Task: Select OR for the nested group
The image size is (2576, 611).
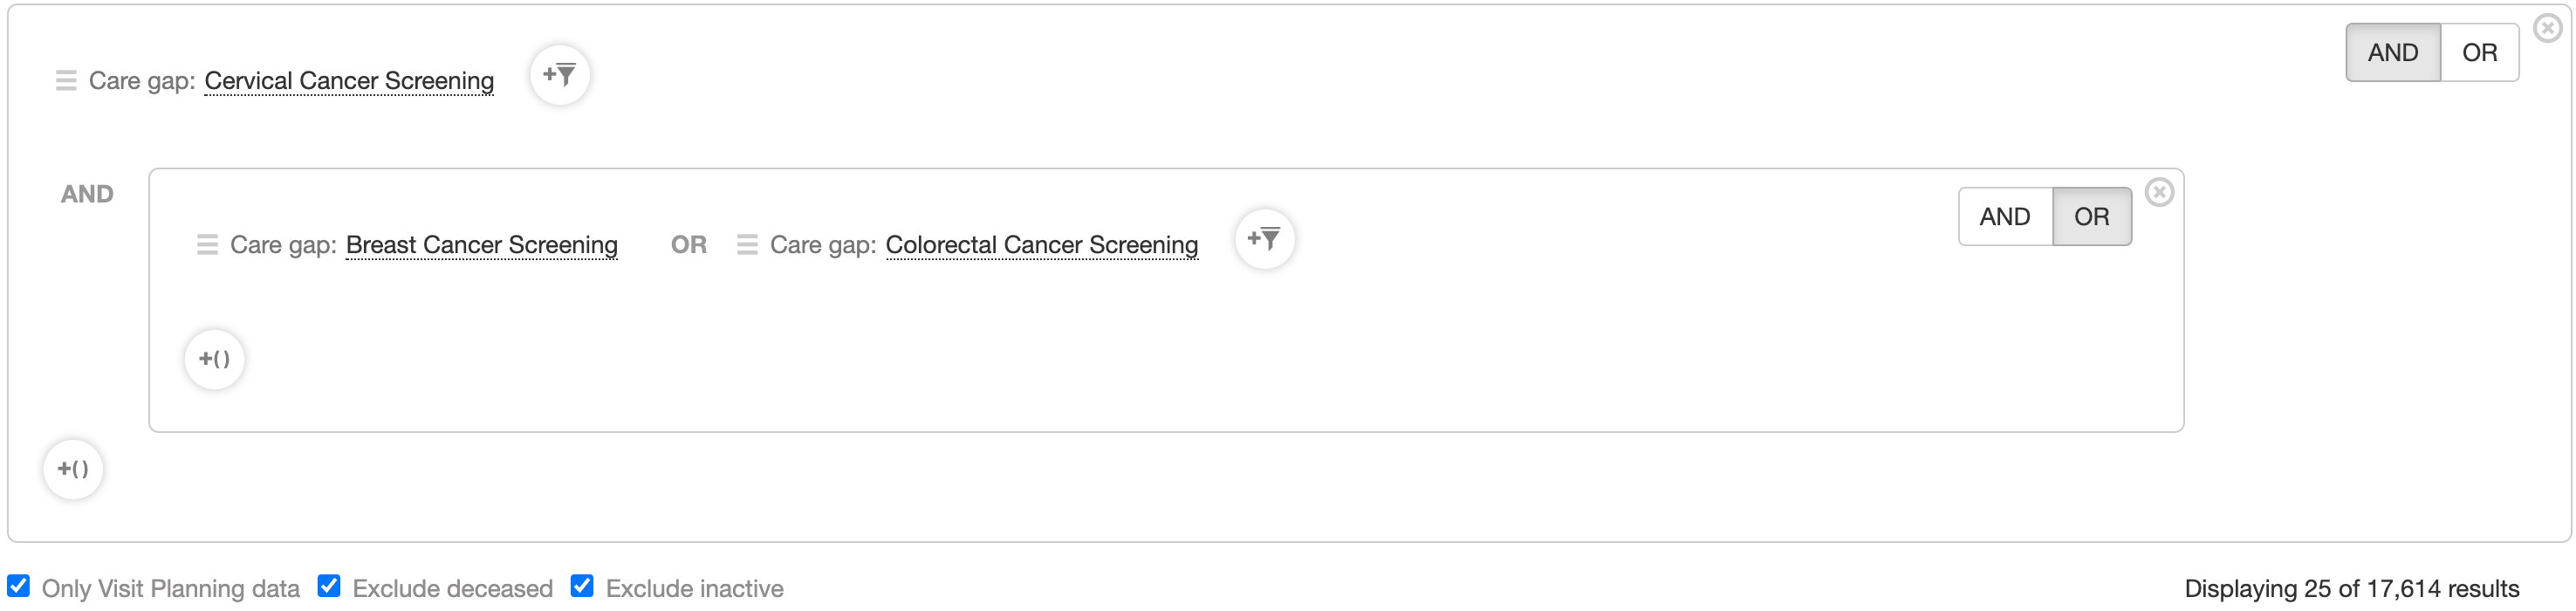Action: click(x=2091, y=217)
